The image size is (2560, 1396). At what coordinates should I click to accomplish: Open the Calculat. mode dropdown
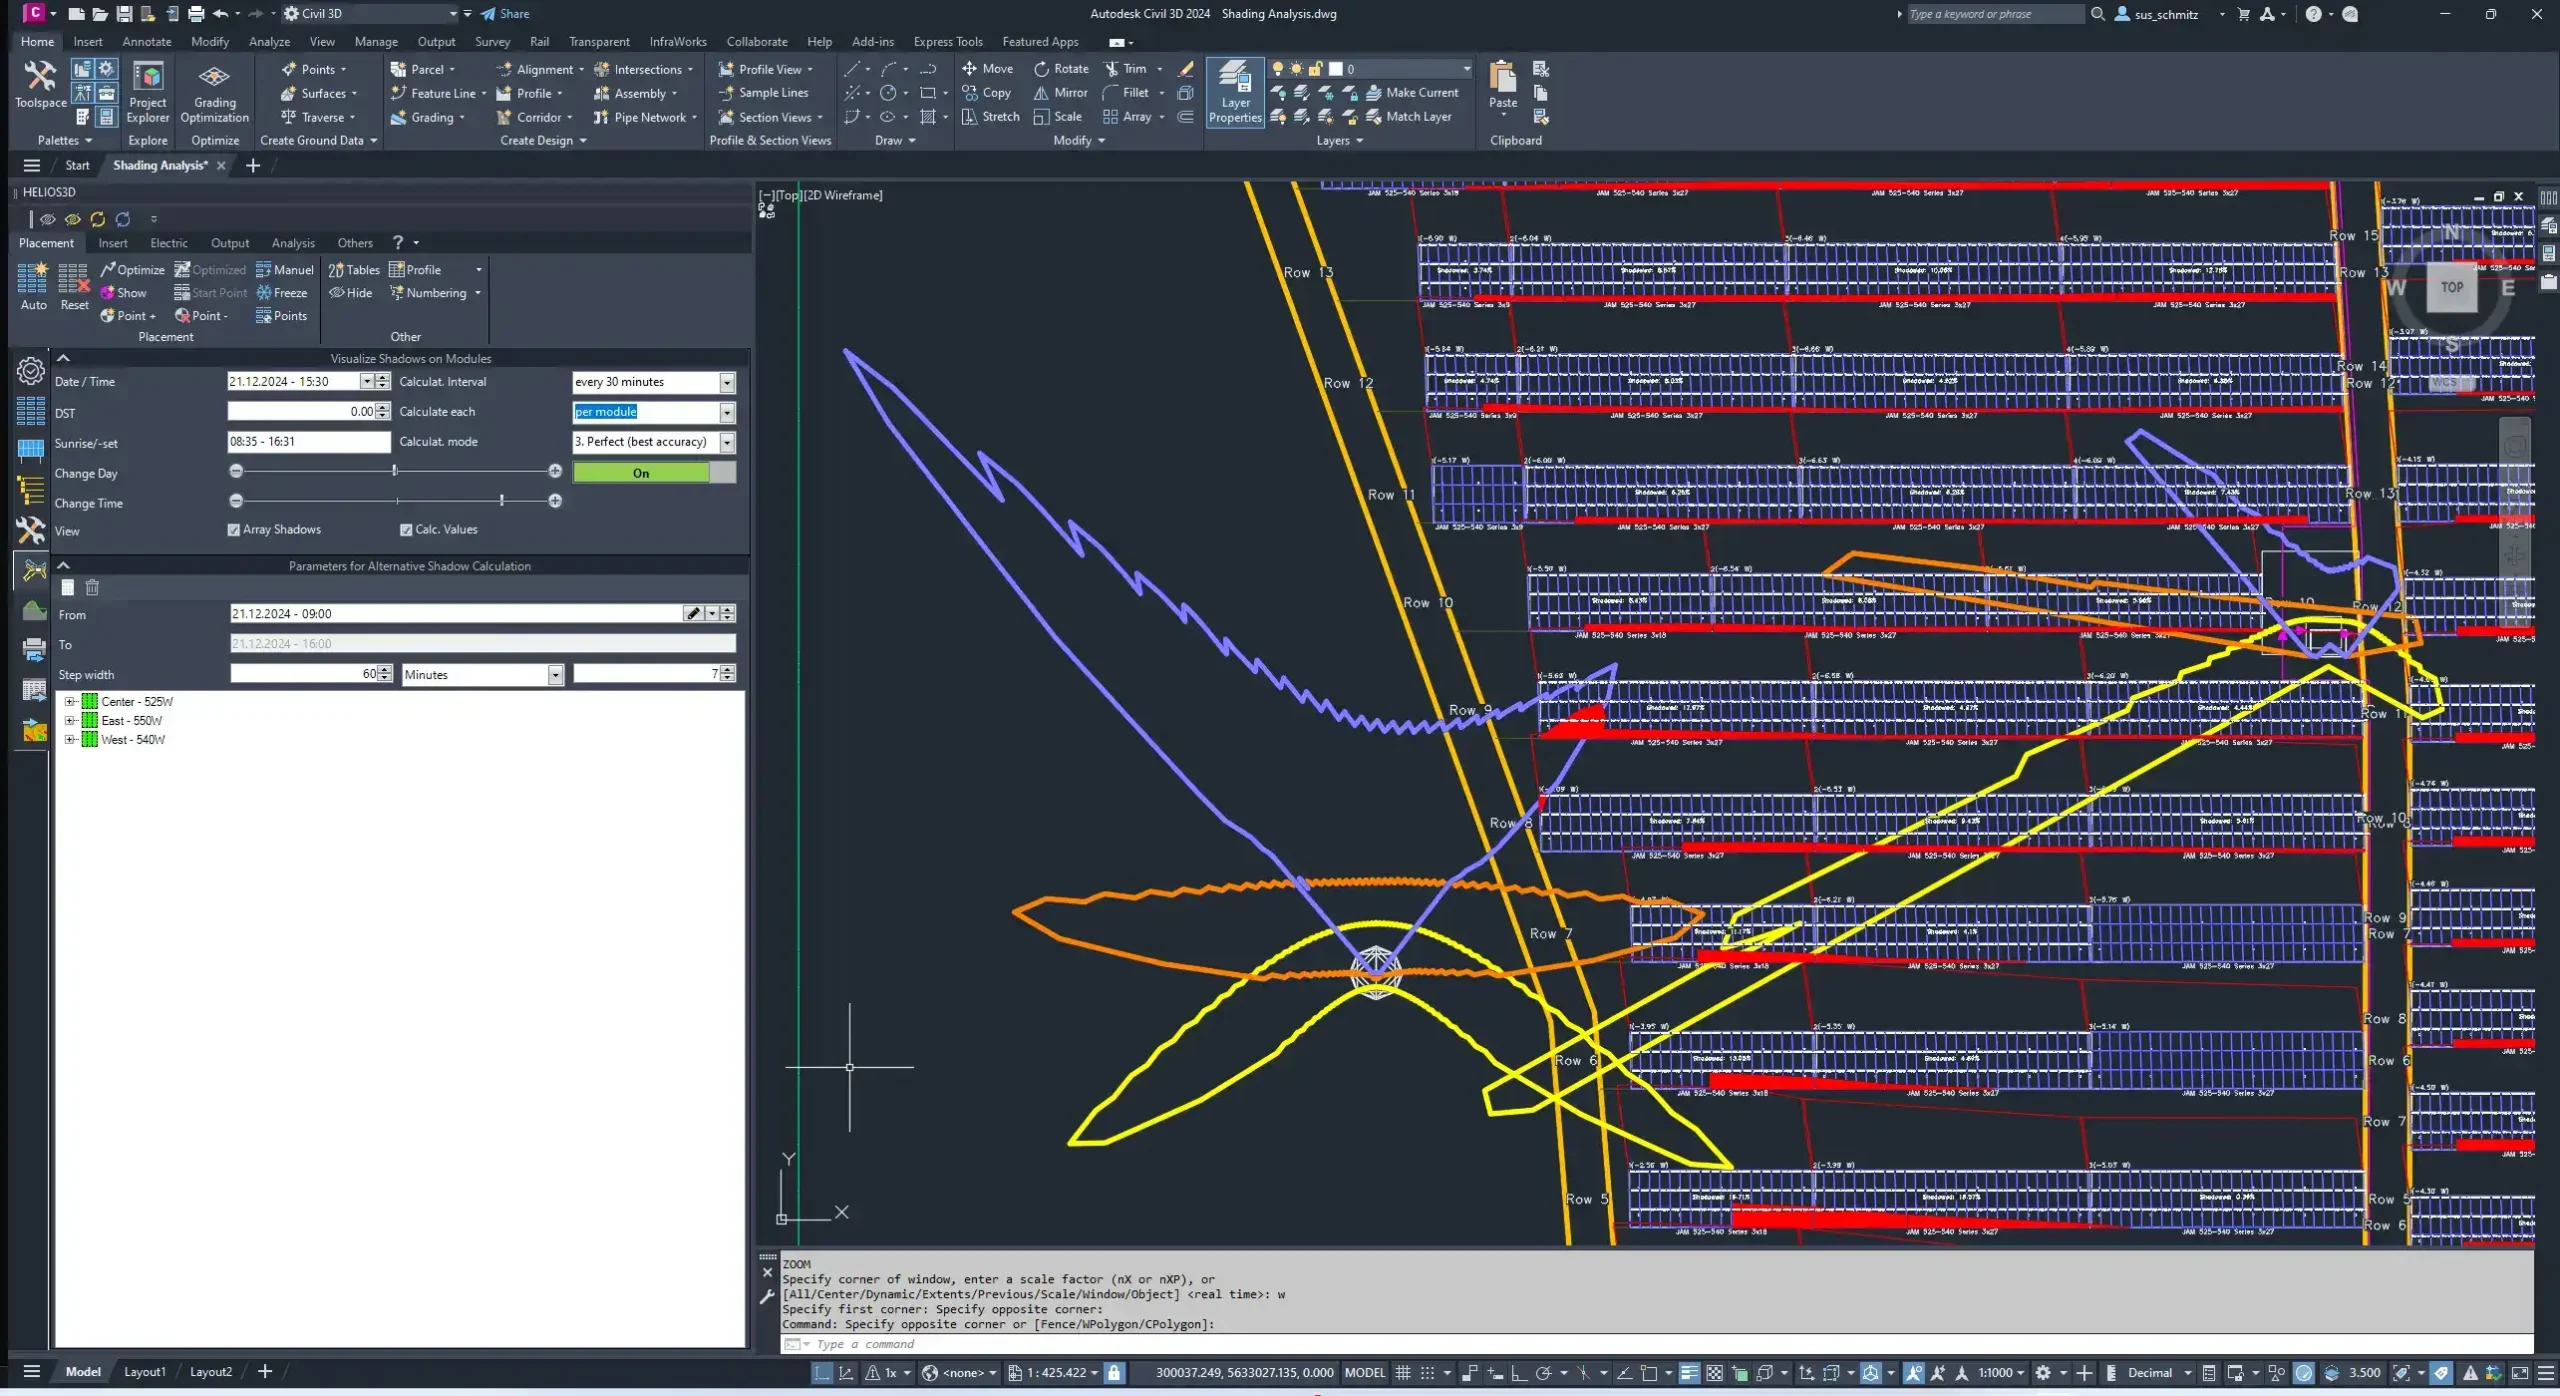tap(727, 442)
